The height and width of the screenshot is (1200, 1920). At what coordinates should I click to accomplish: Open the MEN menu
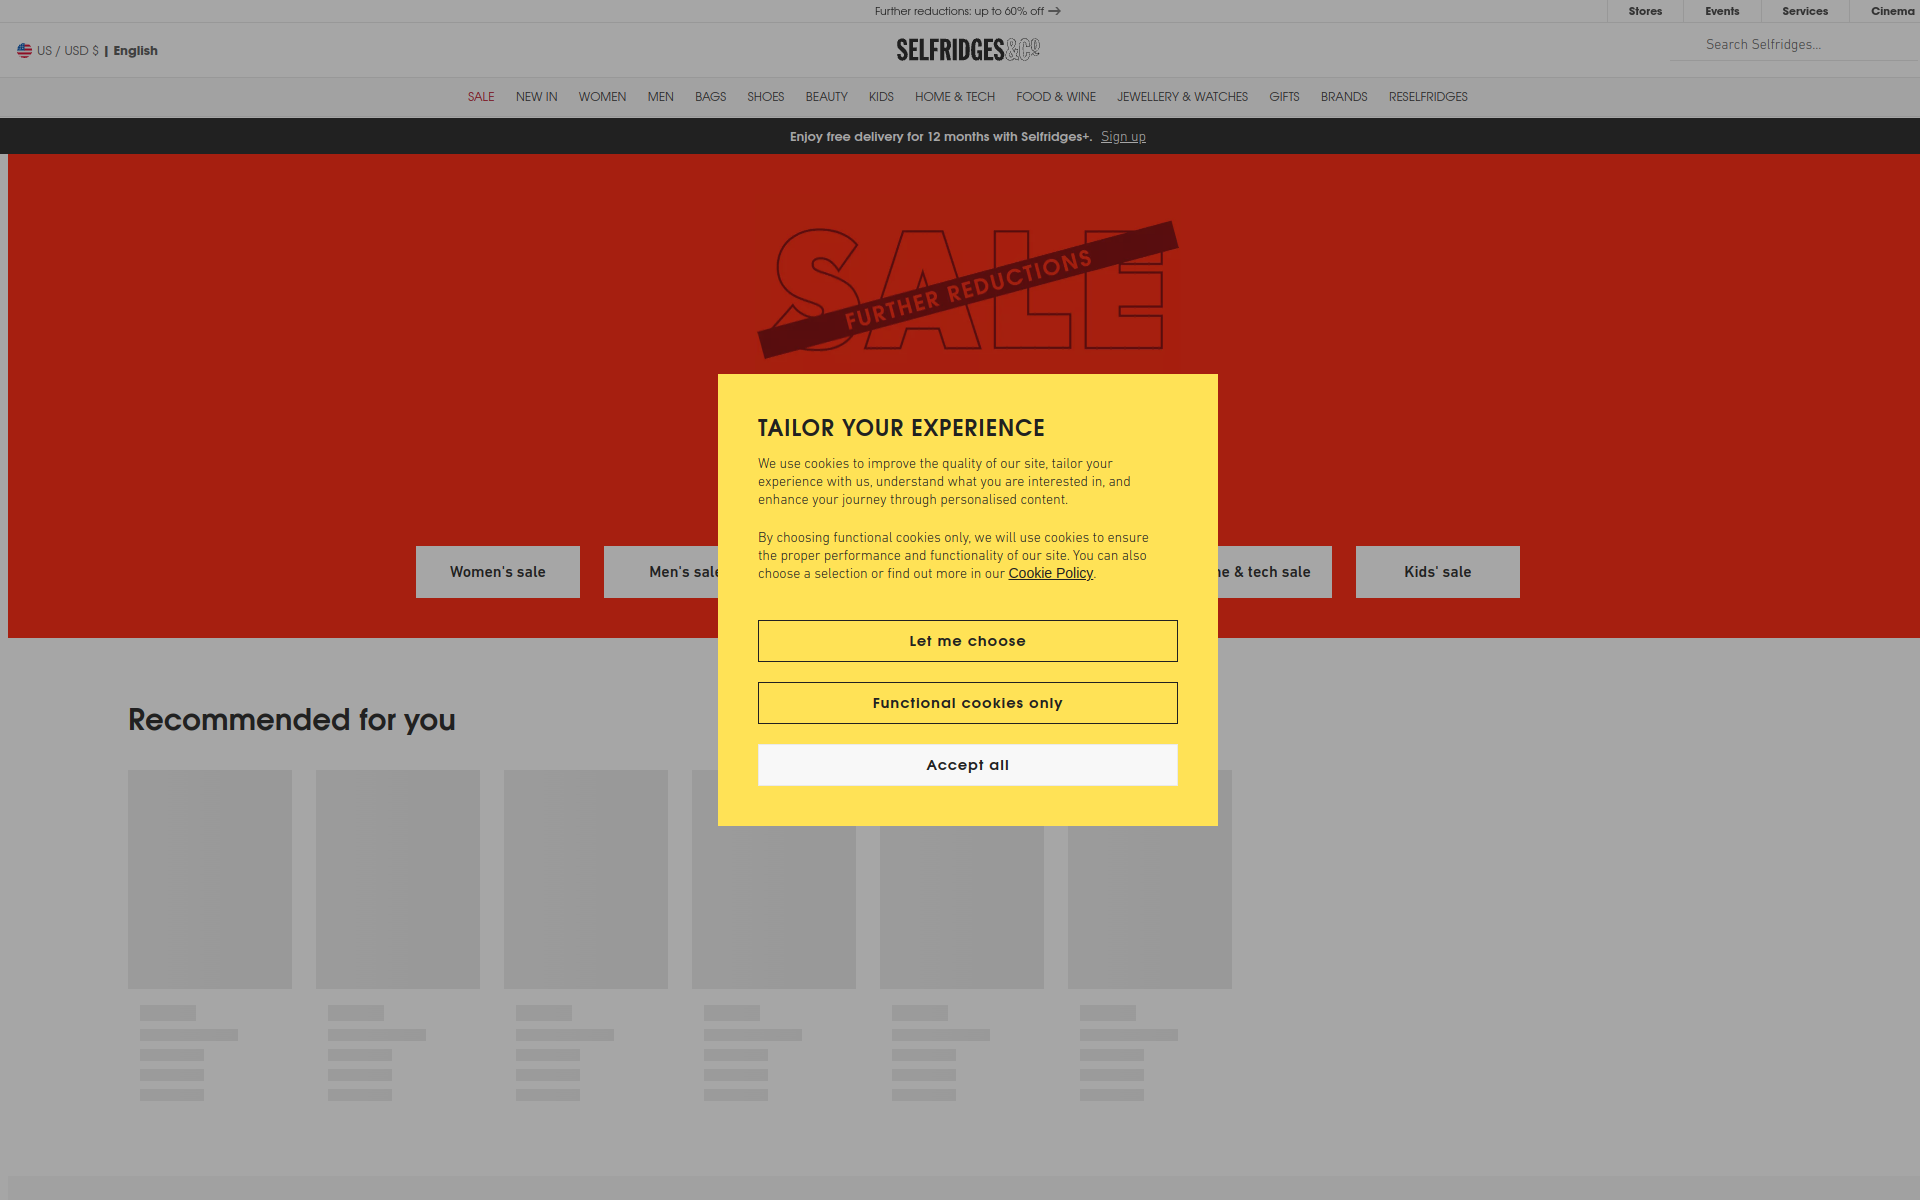tap(660, 97)
